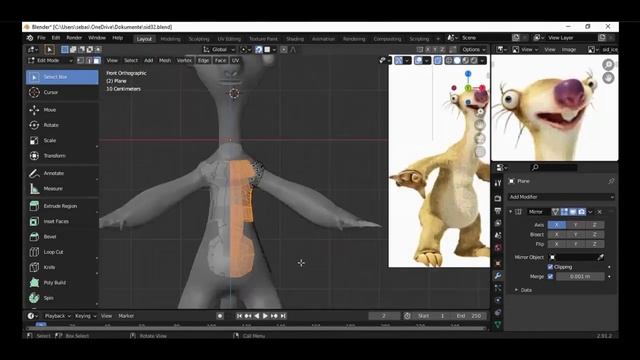Open the shading options dropdown arrow
This screenshot has height=360, width=640.
pos(483,60)
